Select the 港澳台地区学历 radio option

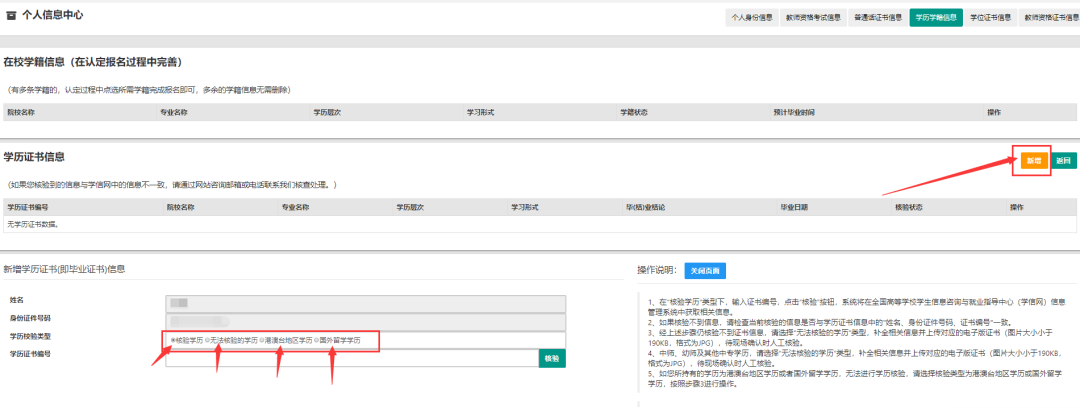point(262,340)
